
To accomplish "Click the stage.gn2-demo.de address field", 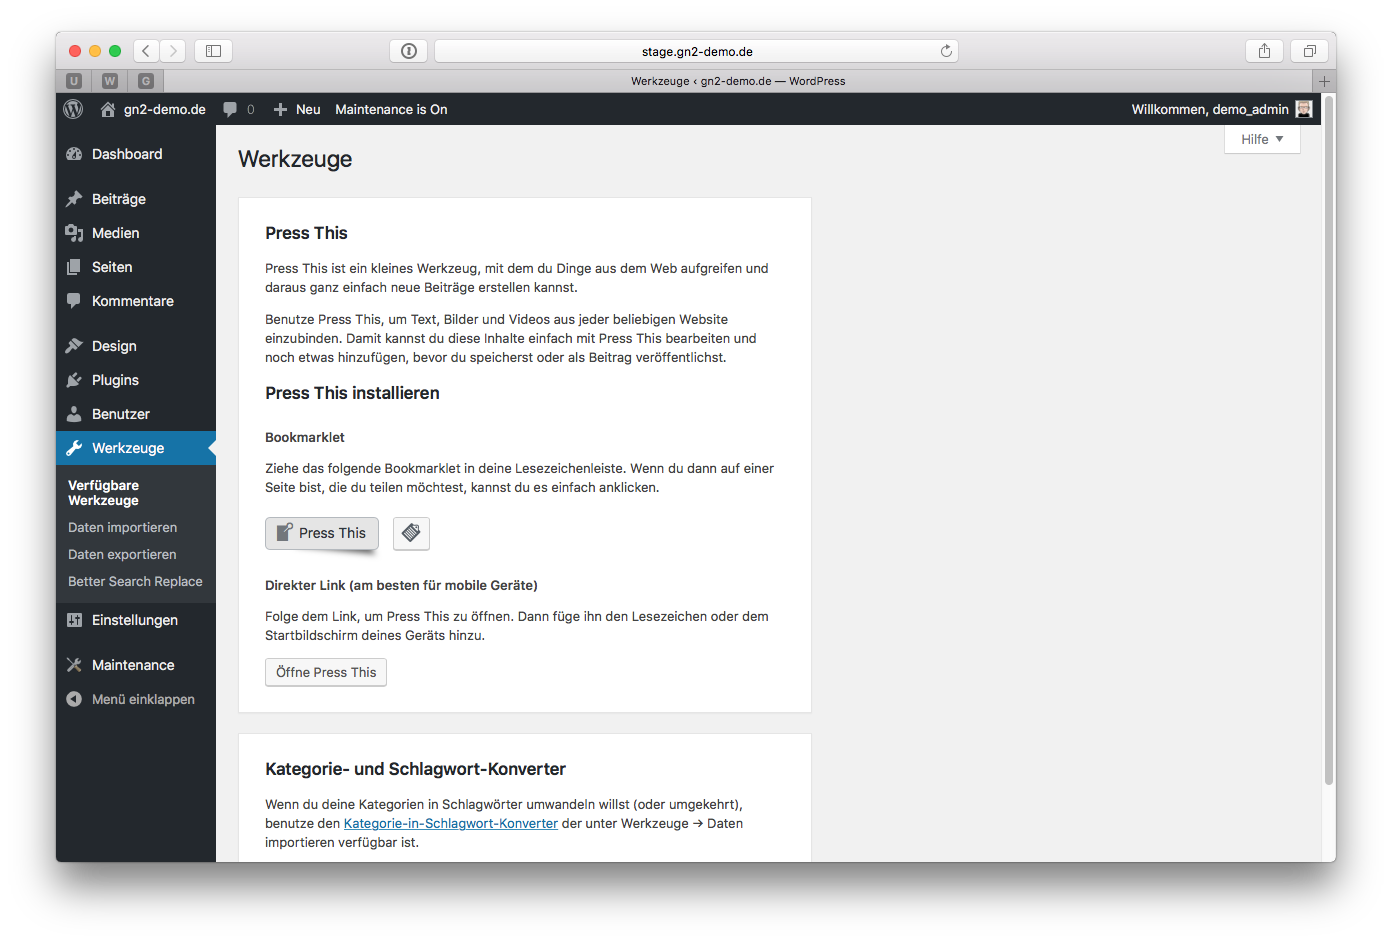I will pyautogui.click(x=696, y=51).
